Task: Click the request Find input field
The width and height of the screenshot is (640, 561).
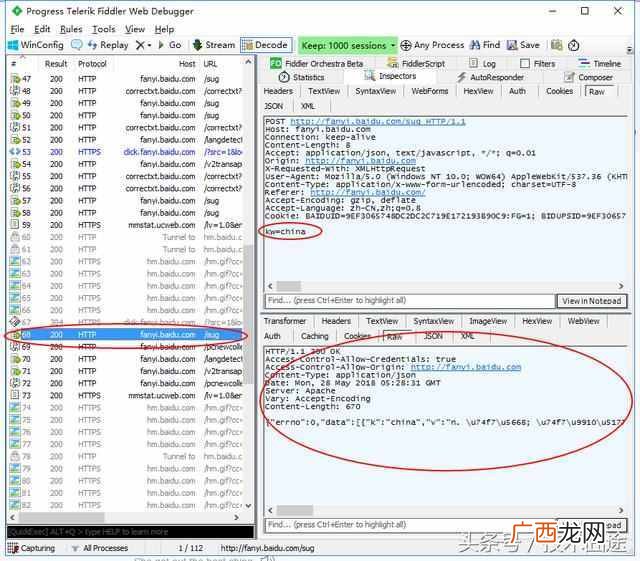Action: (410, 301)
